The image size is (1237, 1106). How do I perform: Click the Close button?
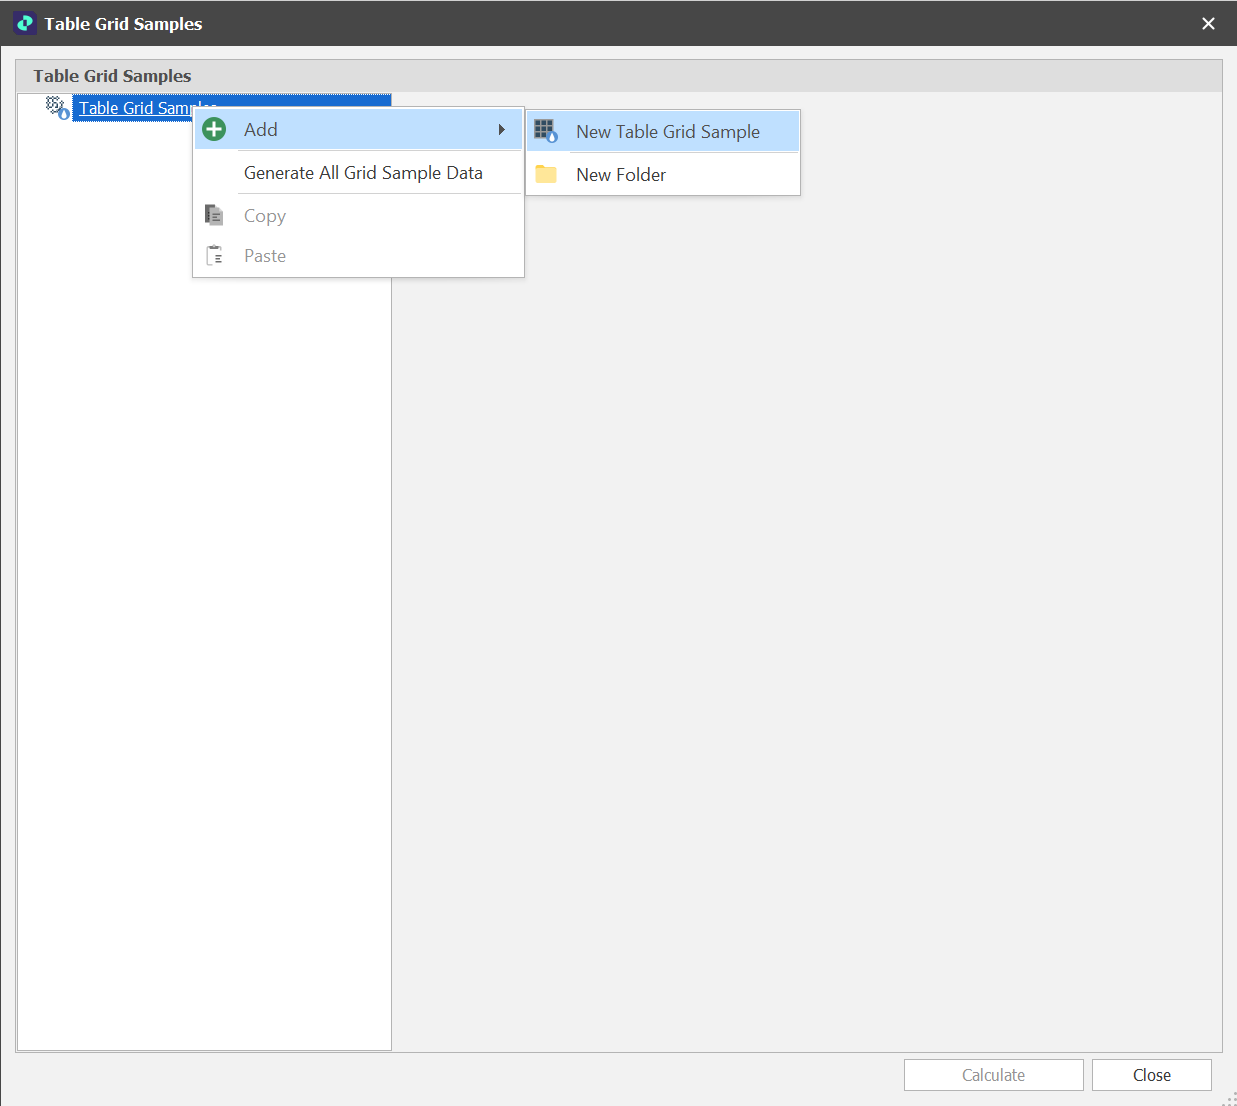[x=1151, y=1075]
